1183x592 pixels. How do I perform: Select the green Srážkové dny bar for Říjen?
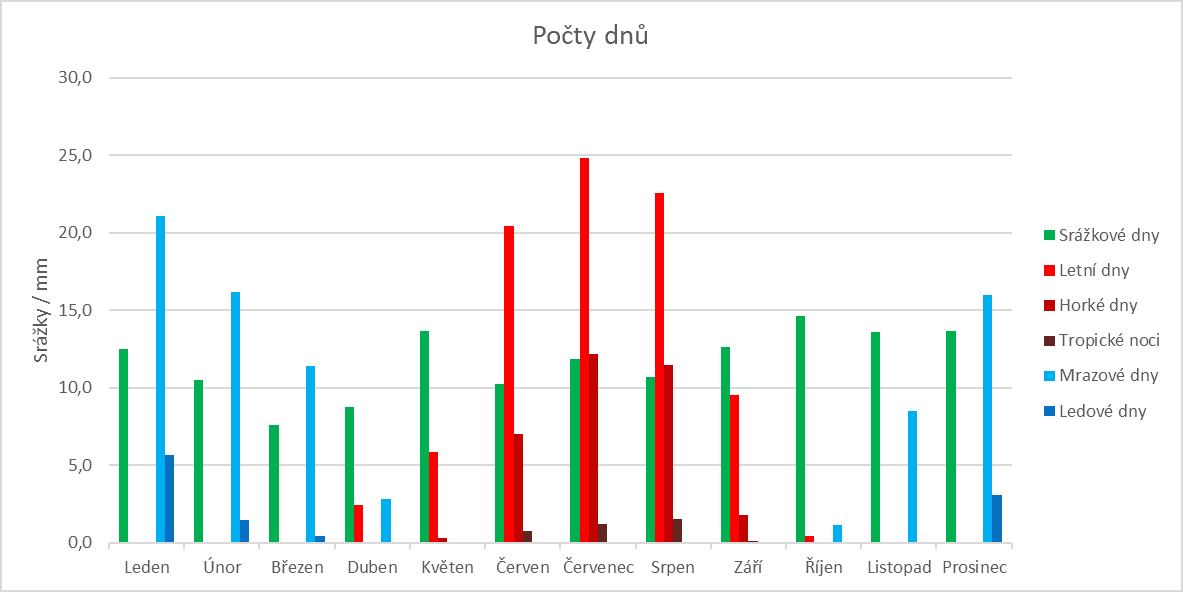[x=801, y=430]
